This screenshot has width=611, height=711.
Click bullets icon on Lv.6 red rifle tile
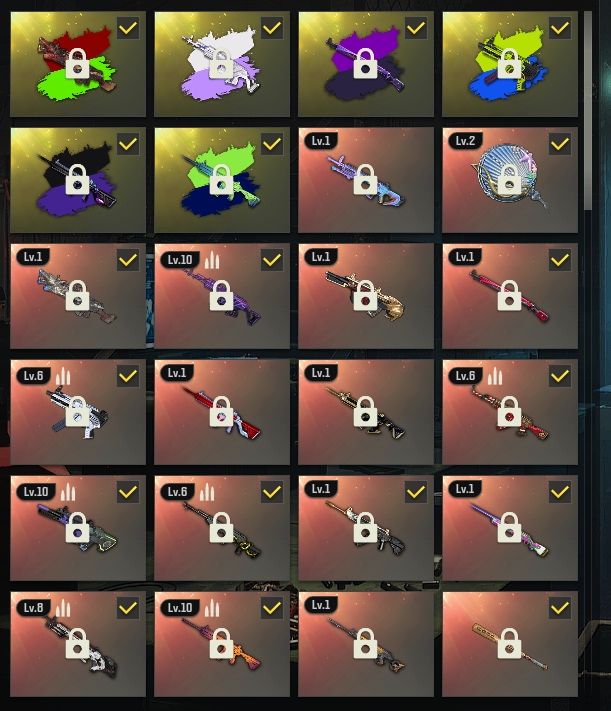pos(495,376)
